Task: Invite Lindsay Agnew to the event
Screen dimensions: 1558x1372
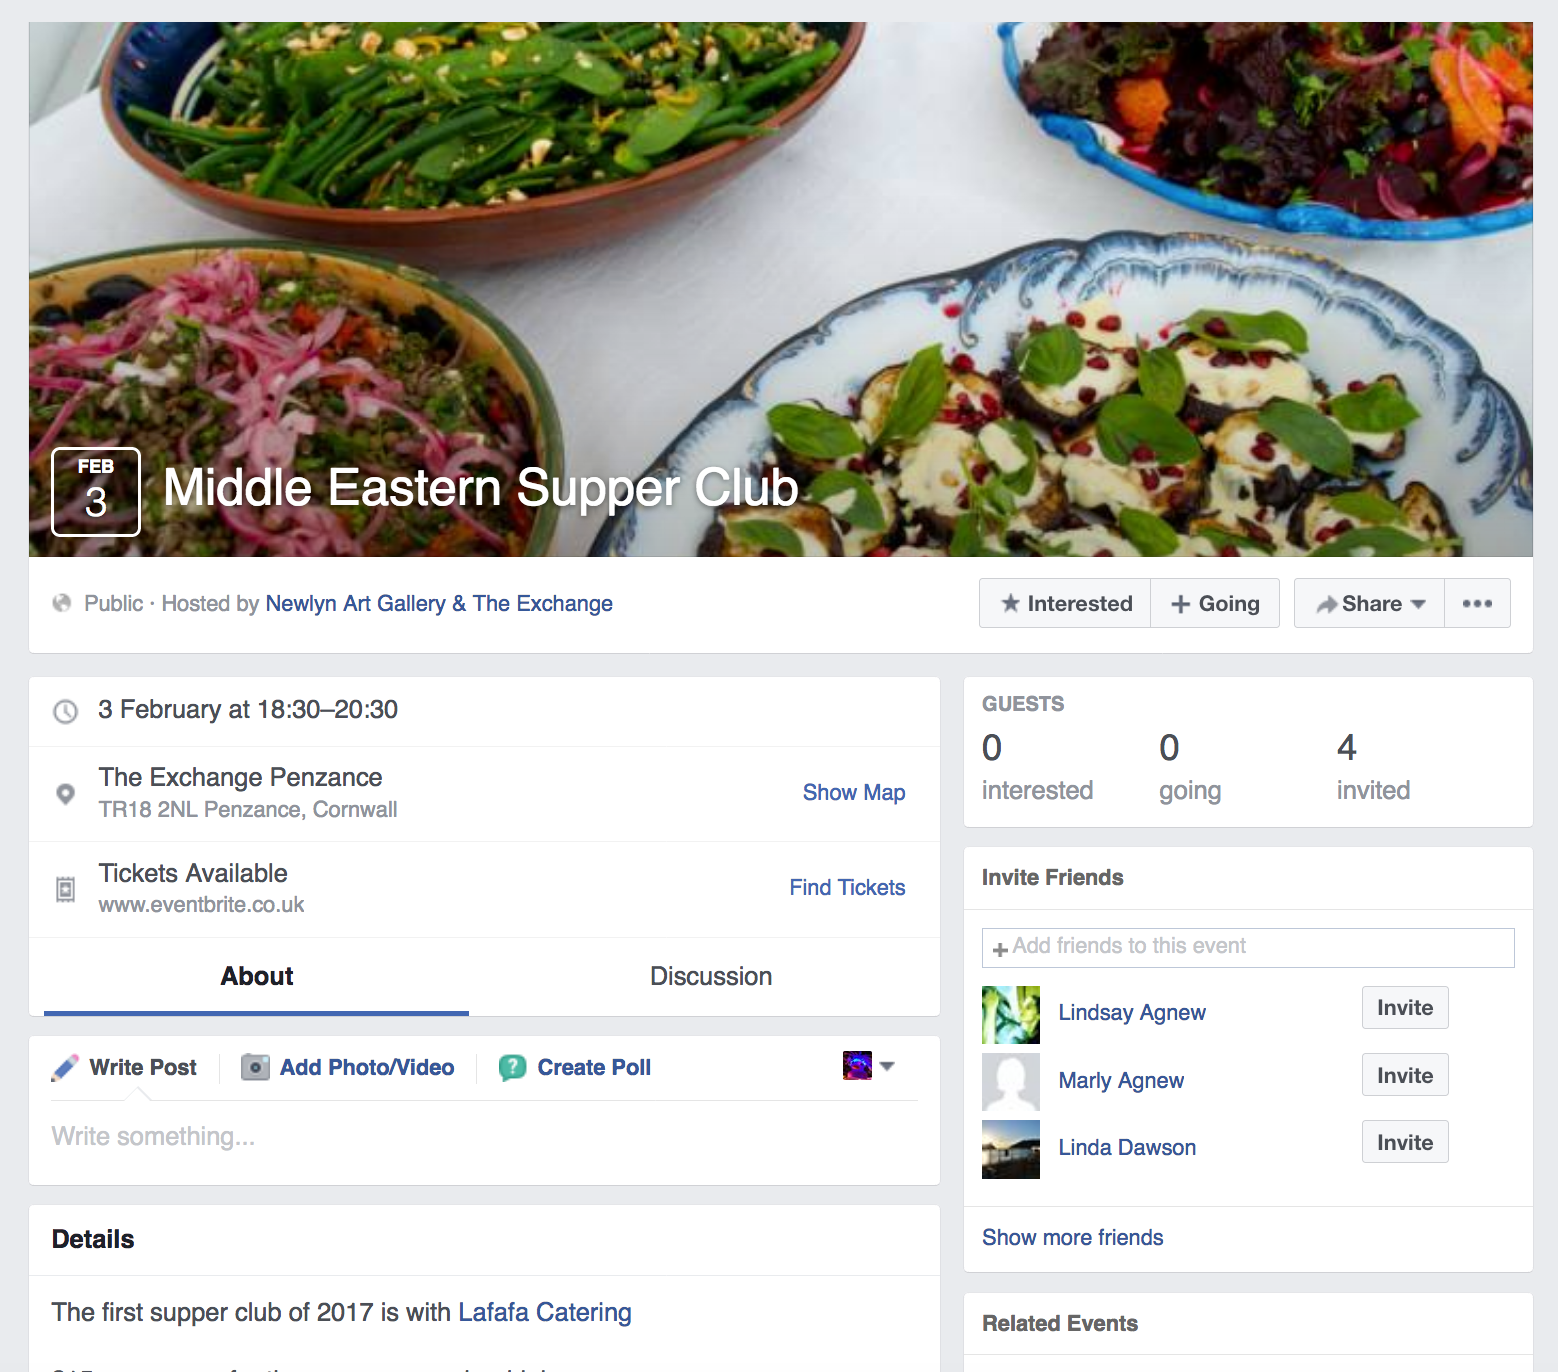Action: click(x=1404, y=1008)
